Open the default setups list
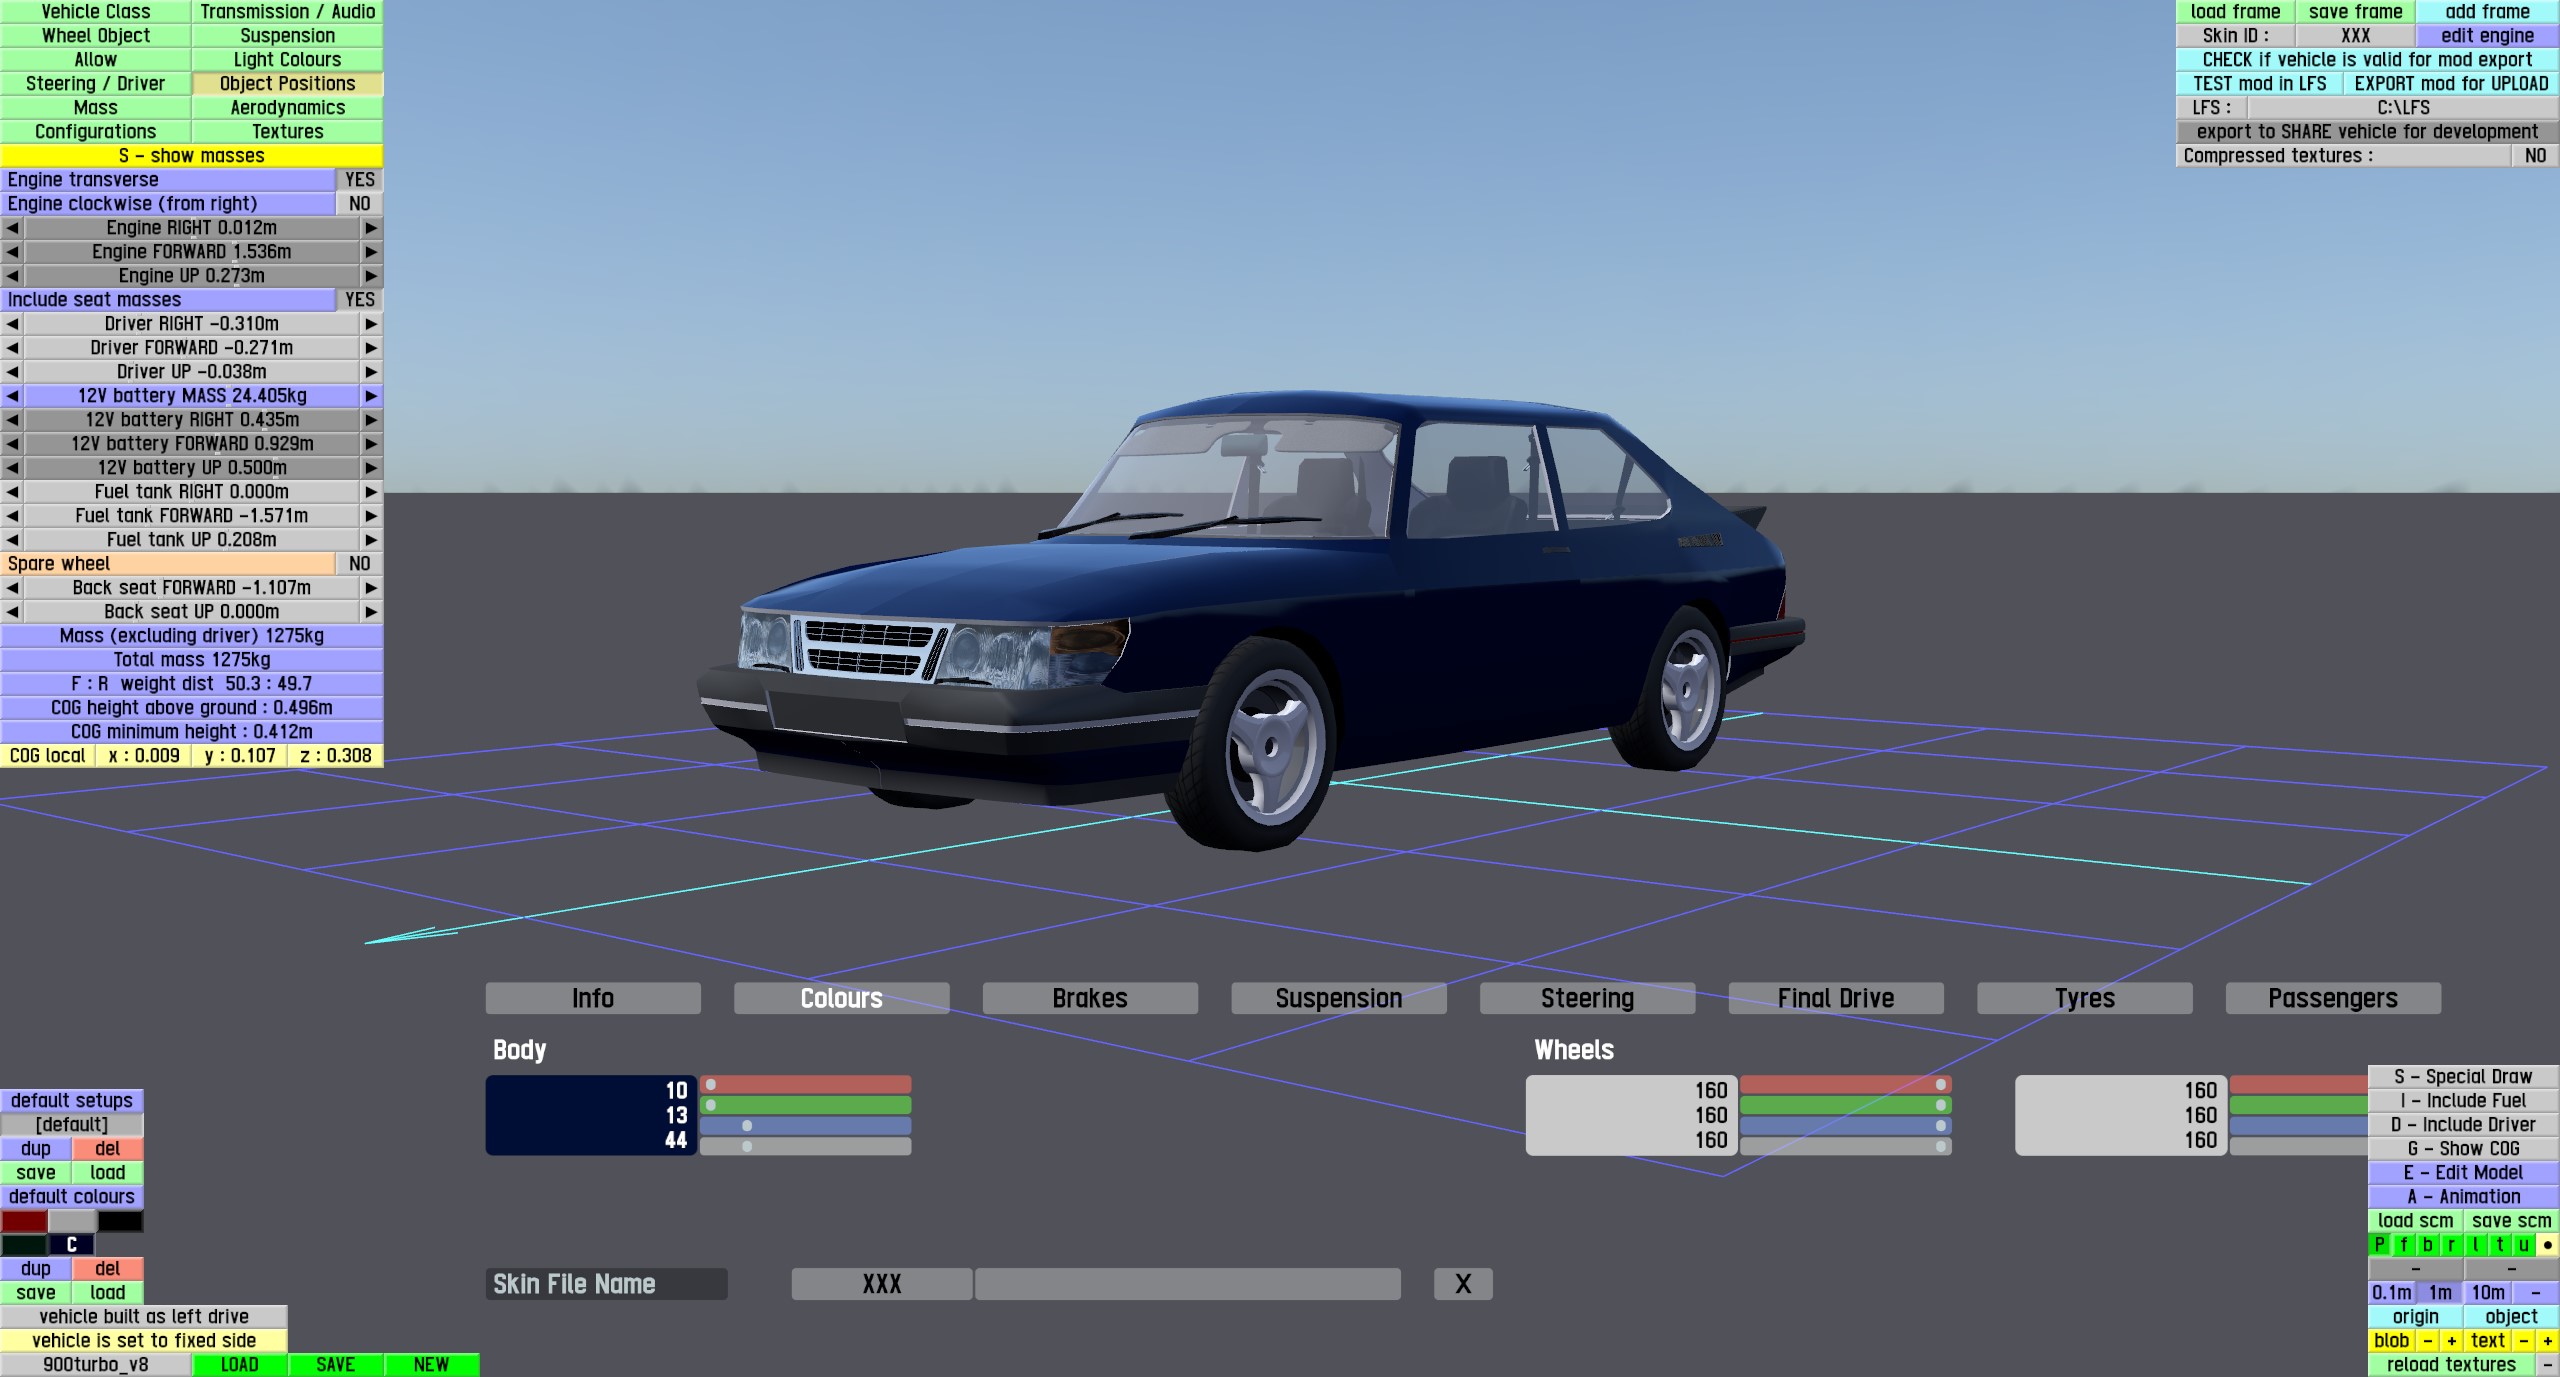The image size is (2560, 1377). (x=72, y=1101)
